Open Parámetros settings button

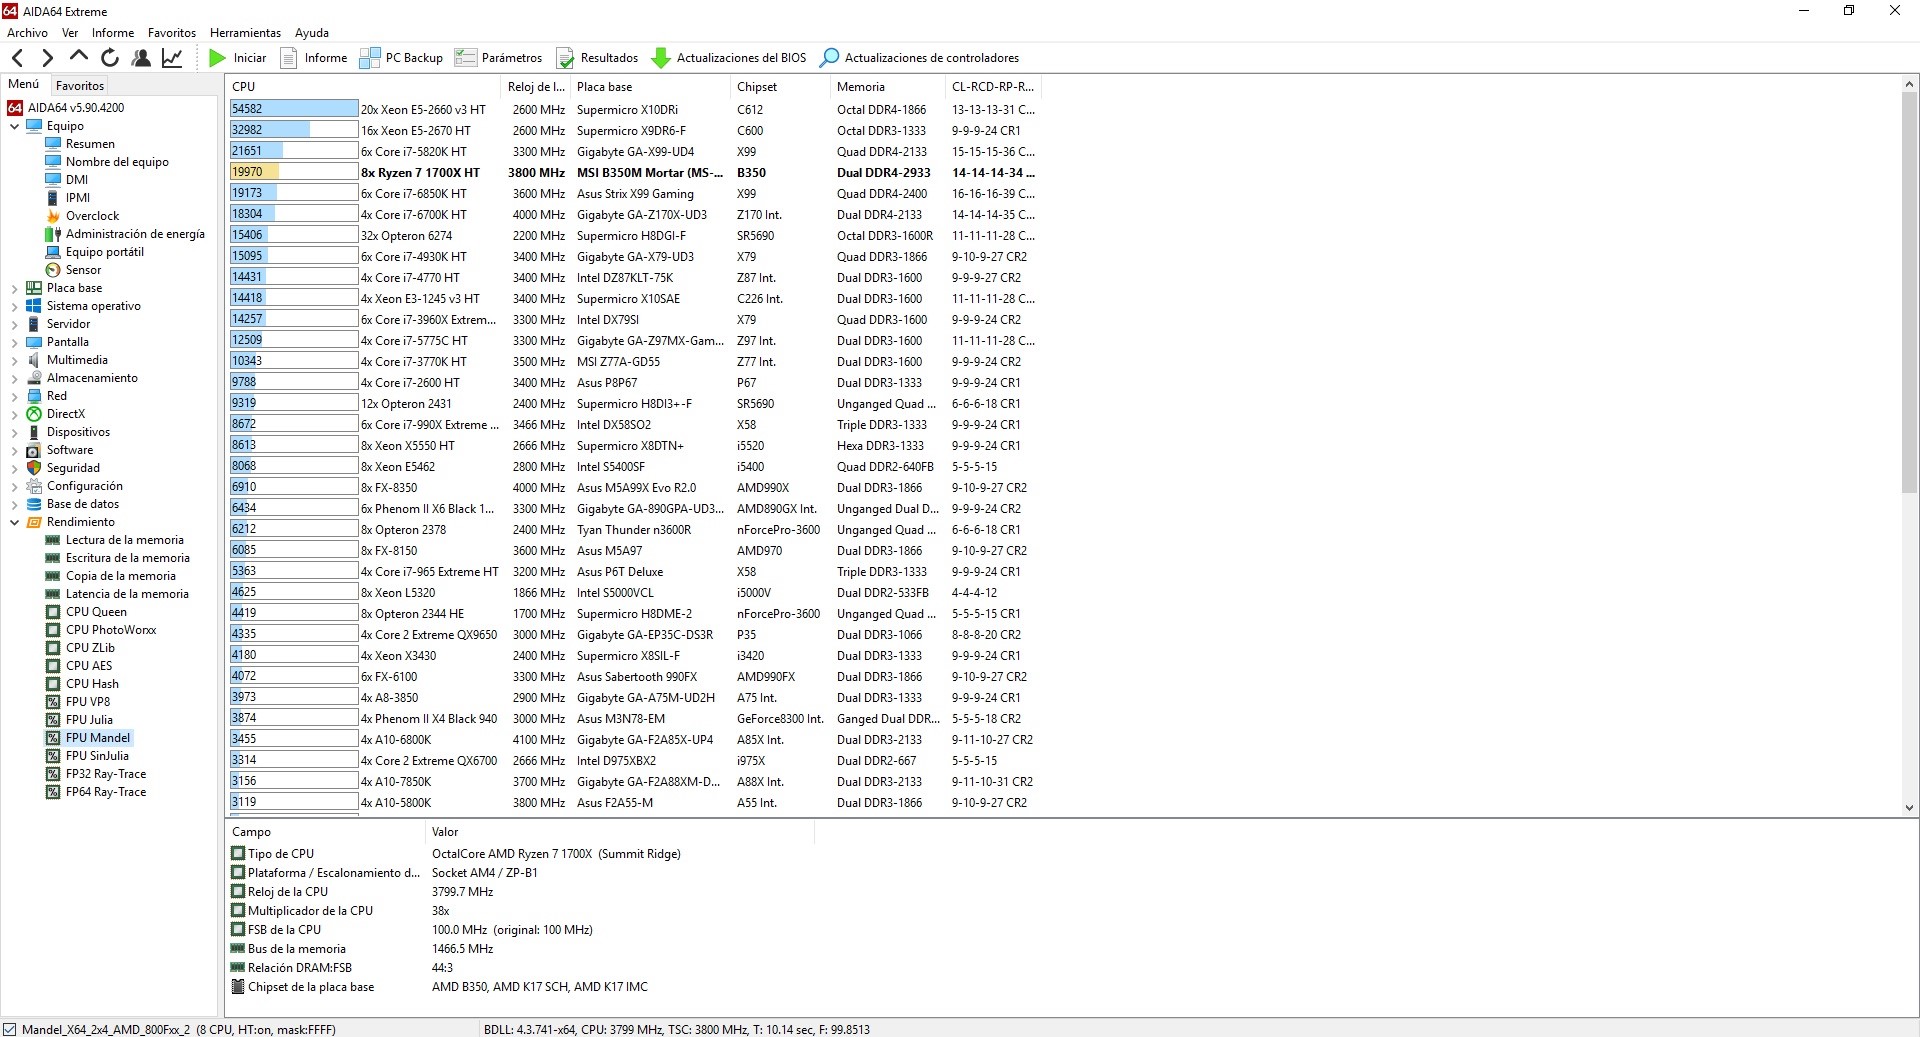click(x=498, y=58)
